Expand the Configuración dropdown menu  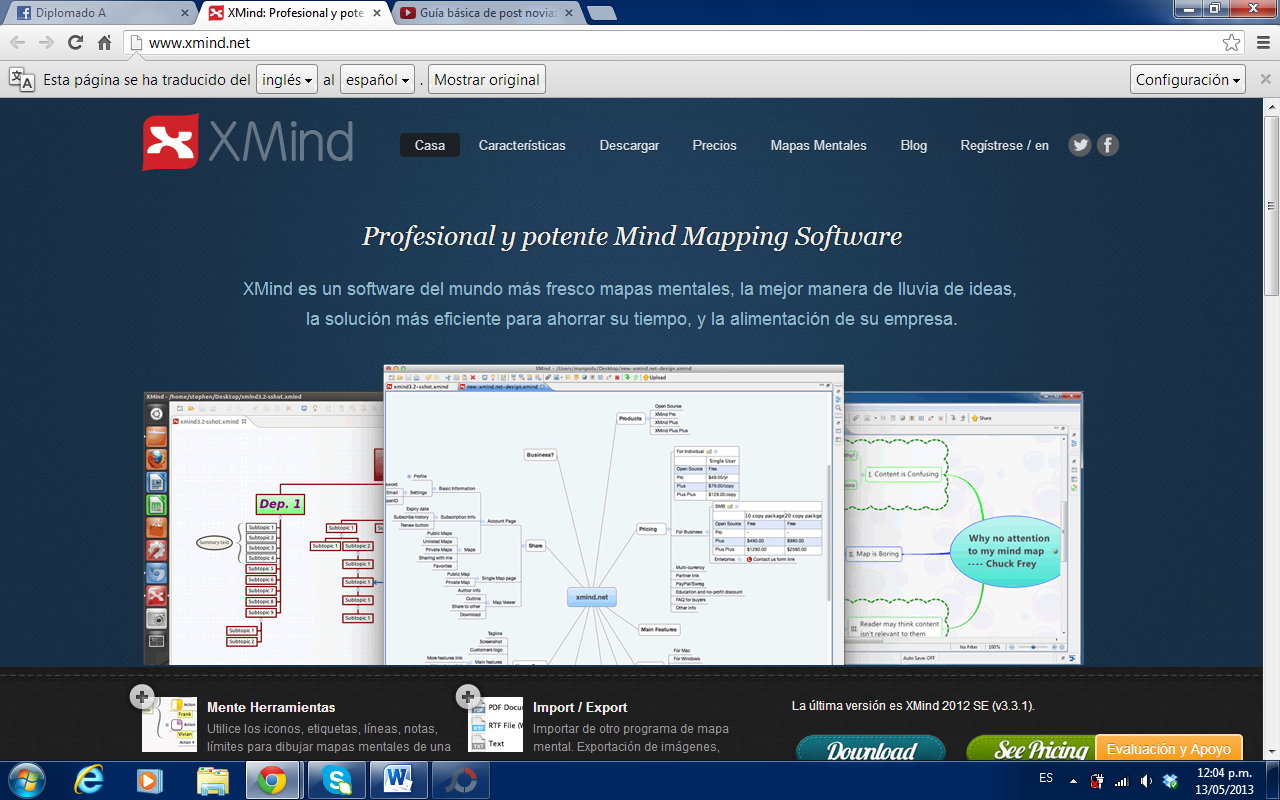click(x=1187, y=79)
